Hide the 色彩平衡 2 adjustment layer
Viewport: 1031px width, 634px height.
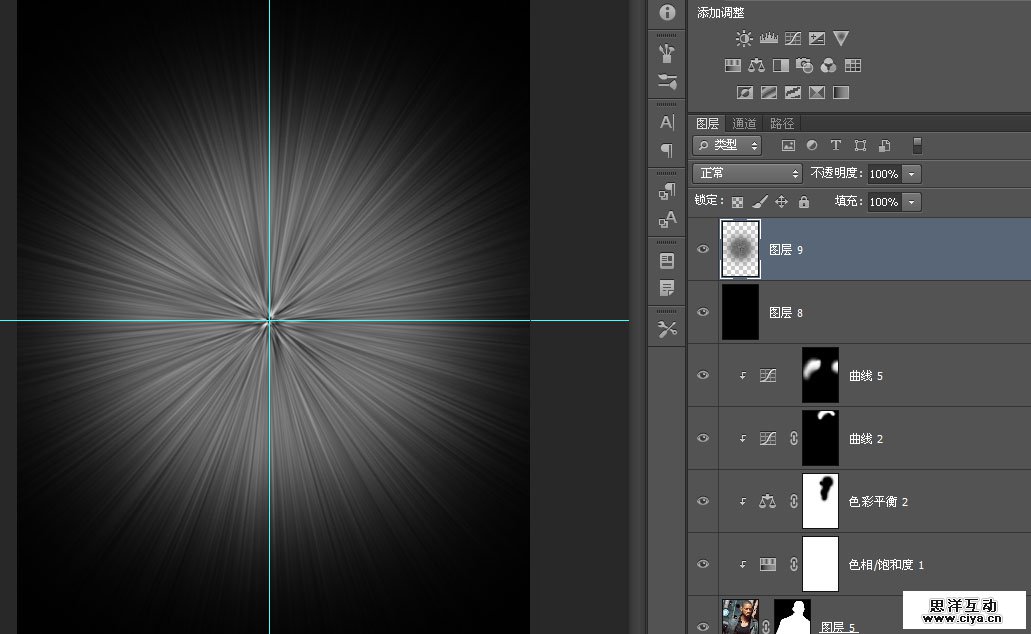[703, 502]
